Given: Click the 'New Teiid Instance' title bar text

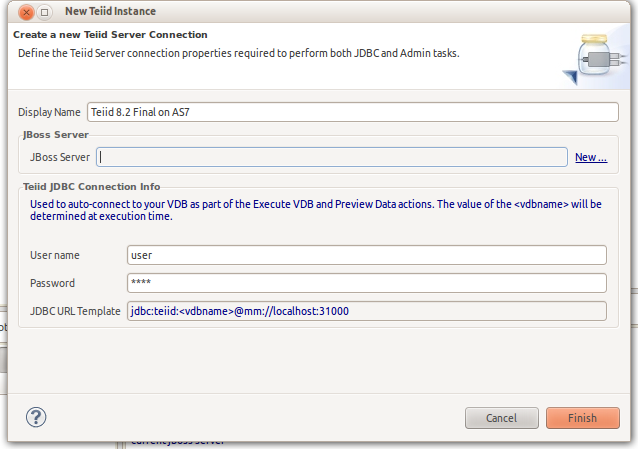Looking at the screenshot, I should 110,11.
